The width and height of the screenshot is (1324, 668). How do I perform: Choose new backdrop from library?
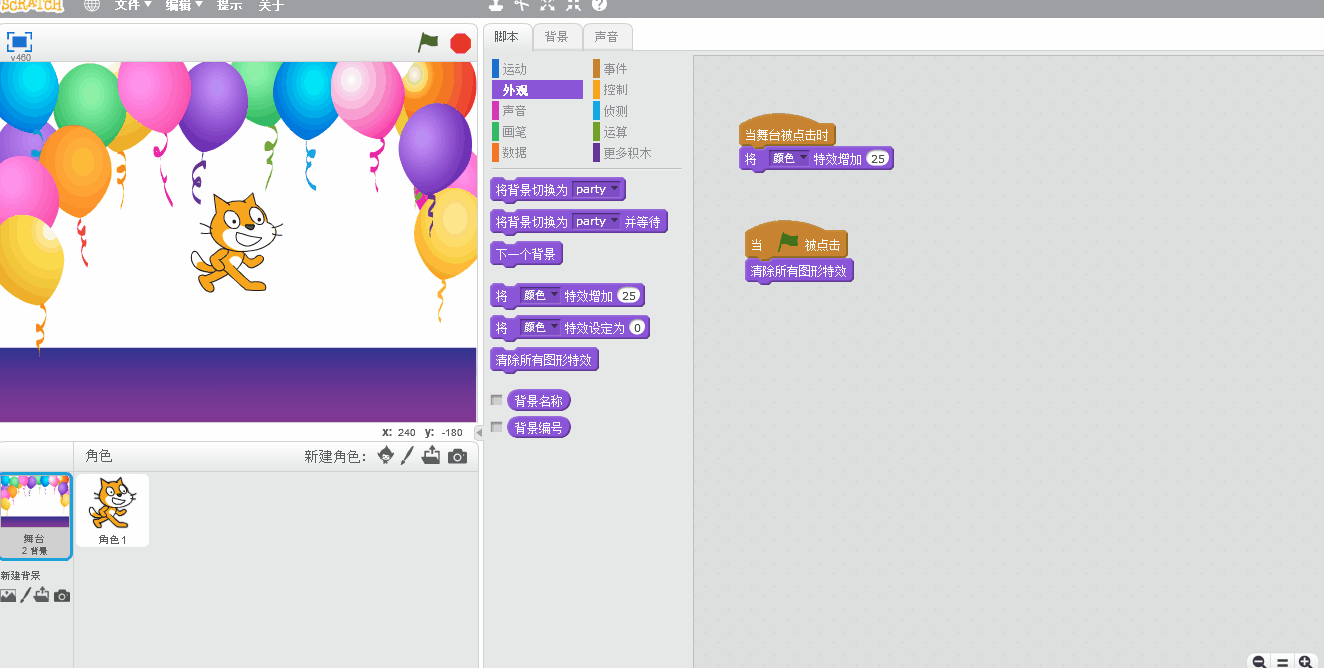pos(8,595)
